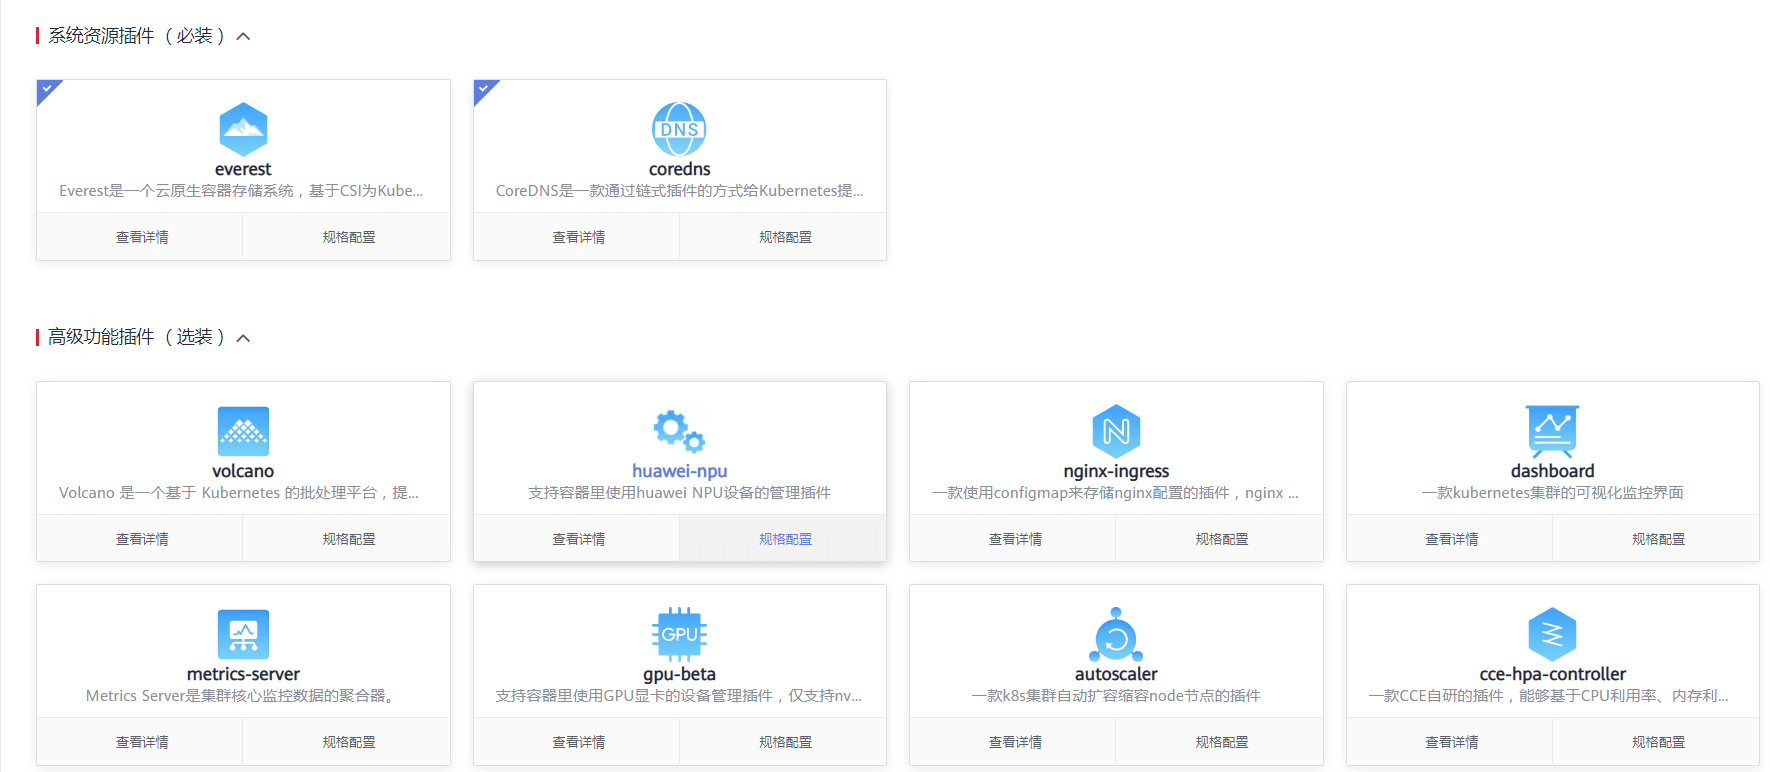Screen dimensions: 1770x772
Task: Click the gpu-beta GPU chip icon
Action: pos(679,634)
